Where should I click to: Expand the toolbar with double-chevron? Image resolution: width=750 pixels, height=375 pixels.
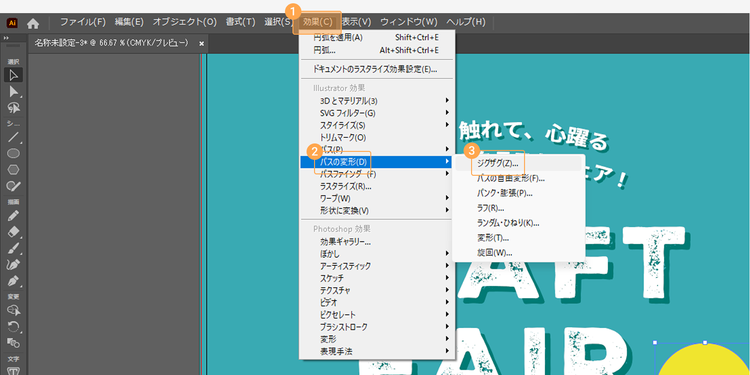coord(6,38)
